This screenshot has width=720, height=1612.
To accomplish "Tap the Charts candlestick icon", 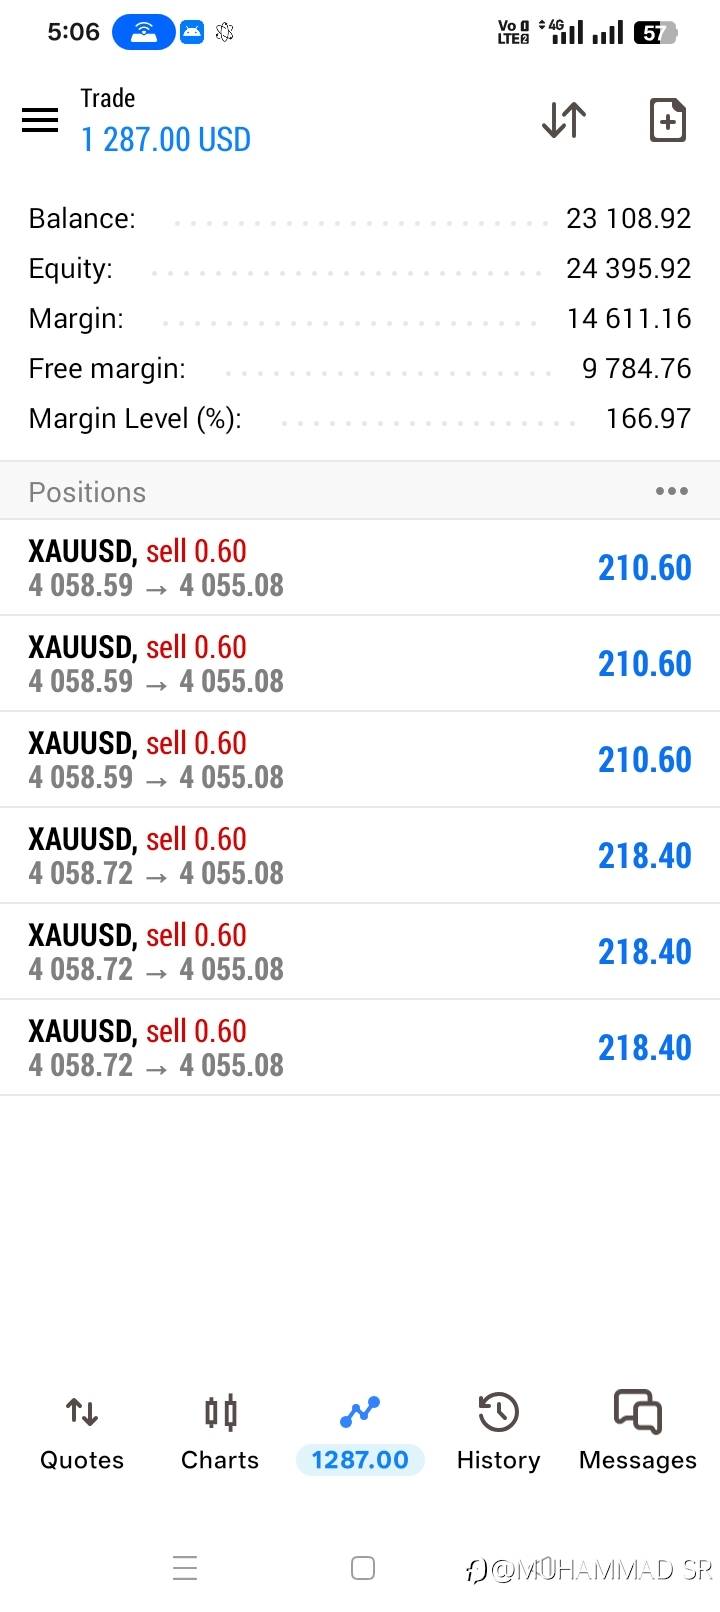I will [220, 1412].
